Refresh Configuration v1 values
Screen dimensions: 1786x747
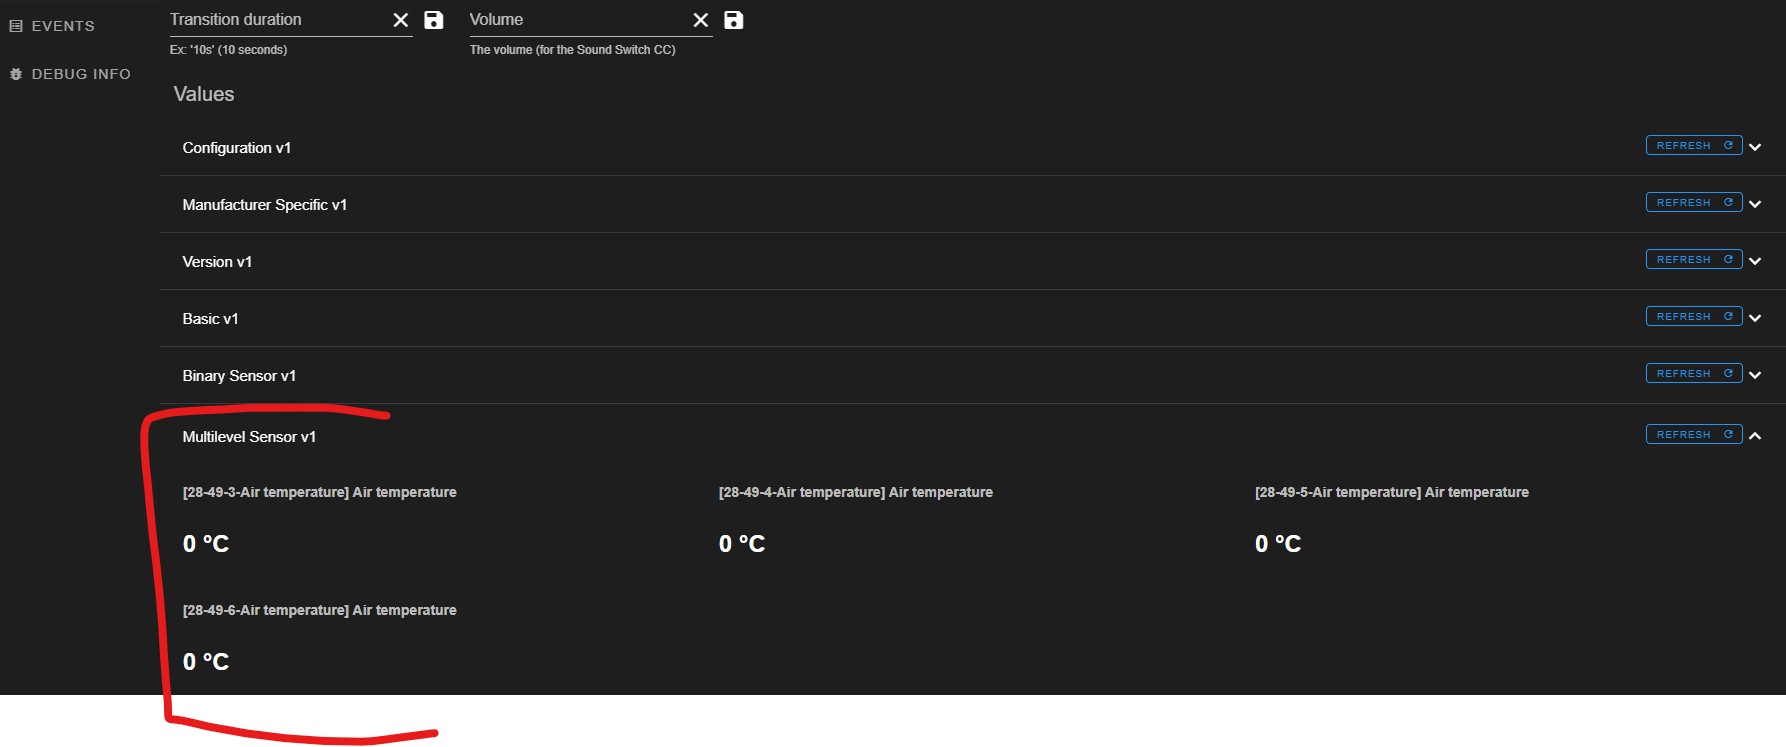(x=1694, y=146)
